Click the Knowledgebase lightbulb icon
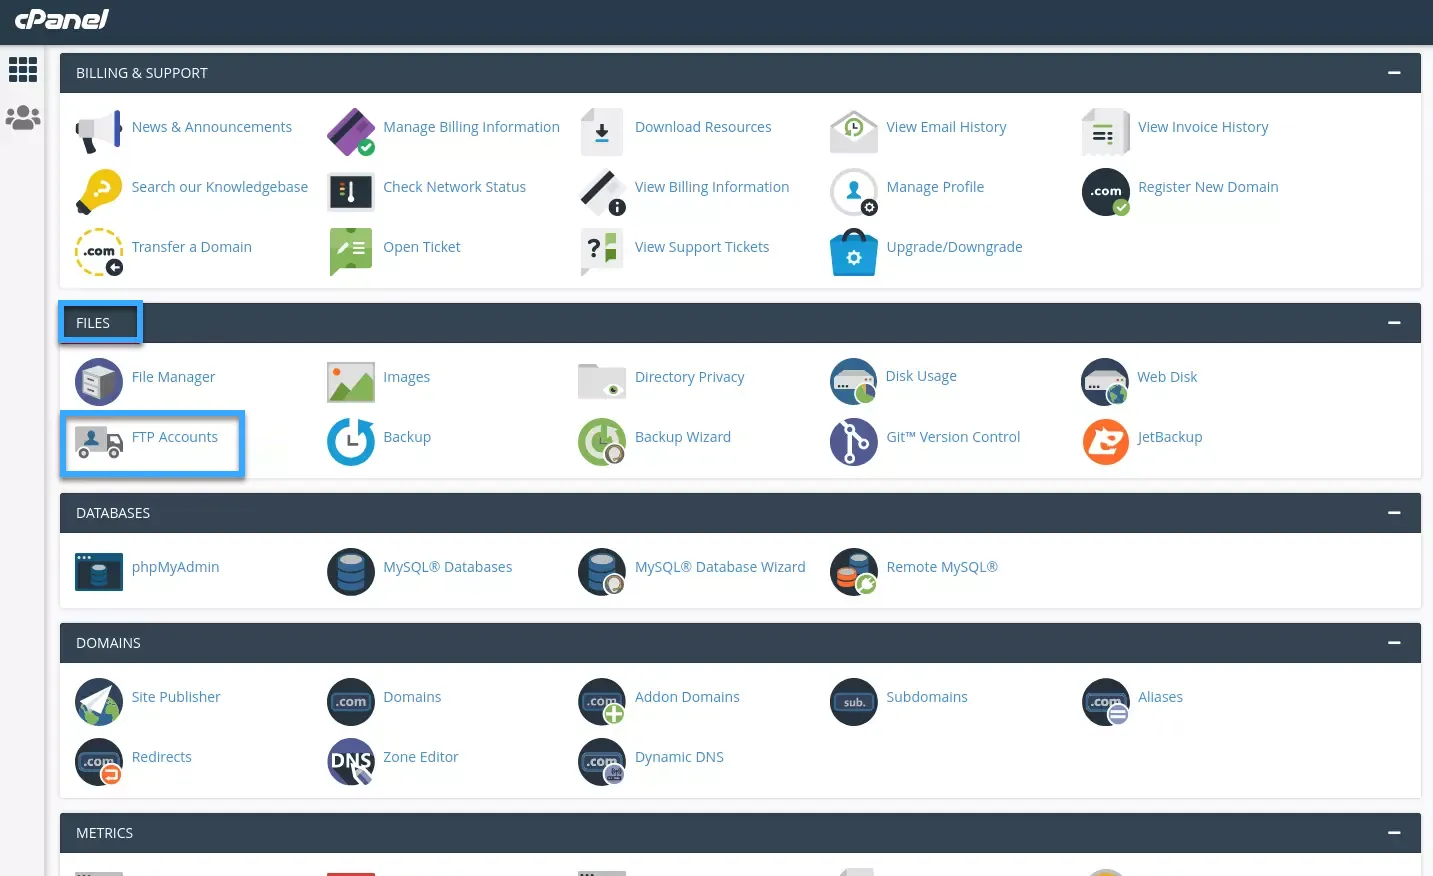 [x=99, y=192]
